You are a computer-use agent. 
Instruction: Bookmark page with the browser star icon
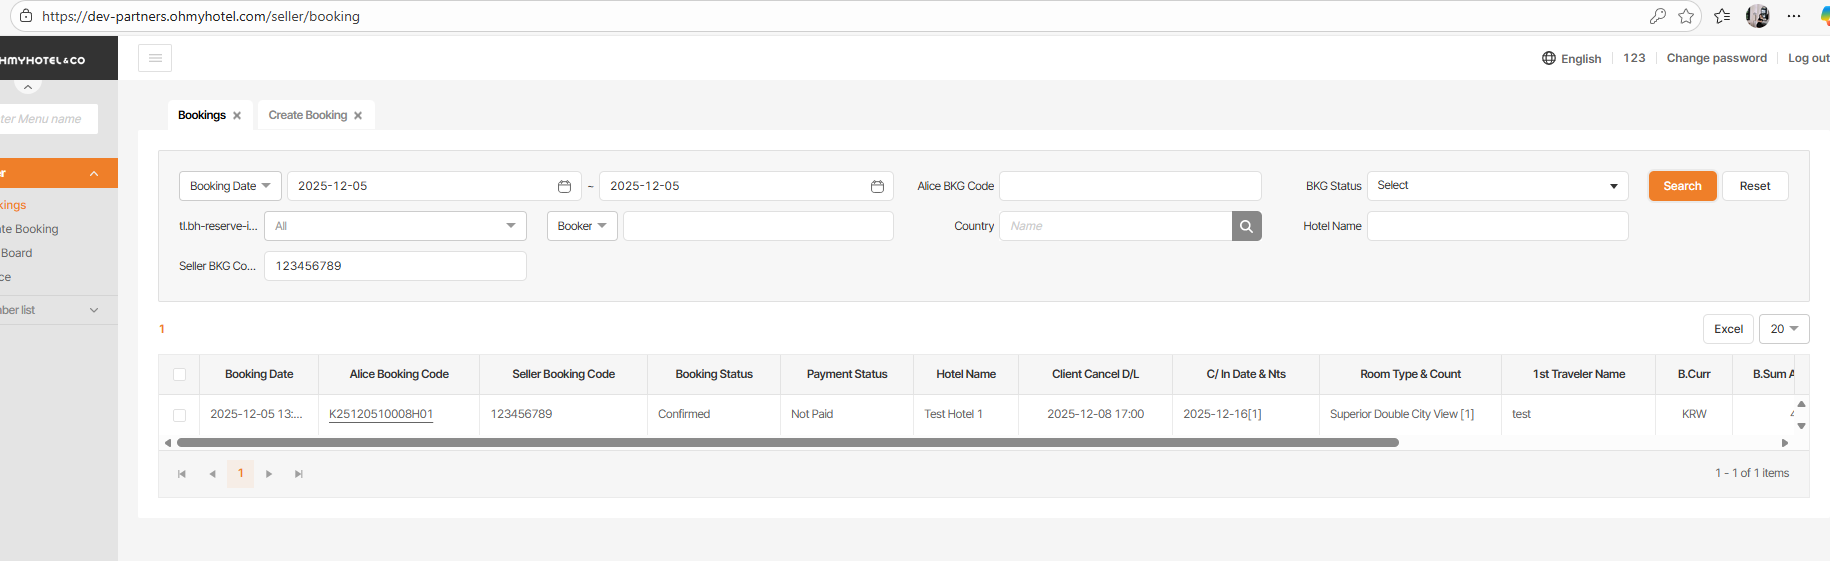pos(1686,16)
